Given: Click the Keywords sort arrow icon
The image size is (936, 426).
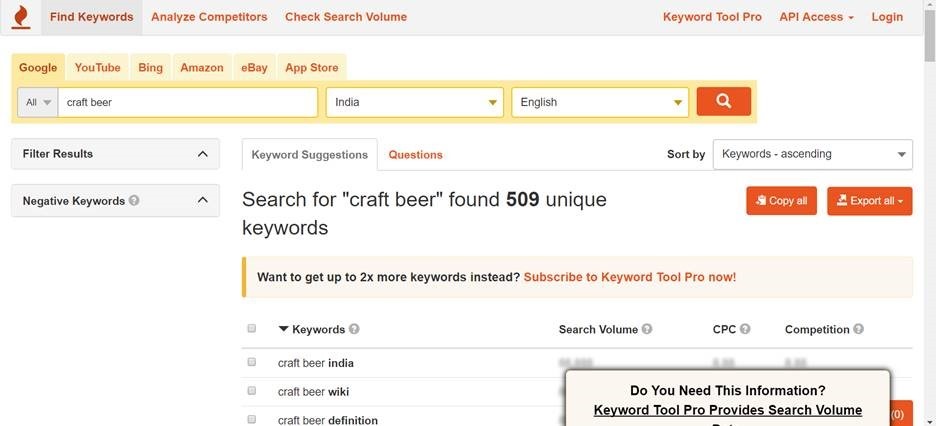Looking at the screenshot, I should pyautogui.click(x=283, y=329).
